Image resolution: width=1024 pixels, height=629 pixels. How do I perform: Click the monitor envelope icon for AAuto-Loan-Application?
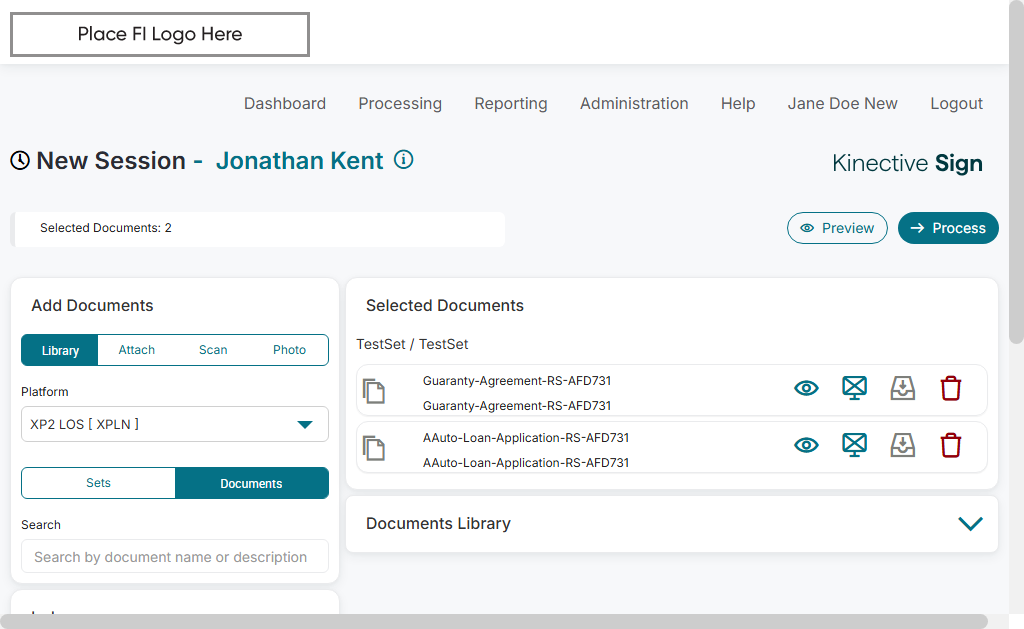pyautogui.click(x=854, y=445)
